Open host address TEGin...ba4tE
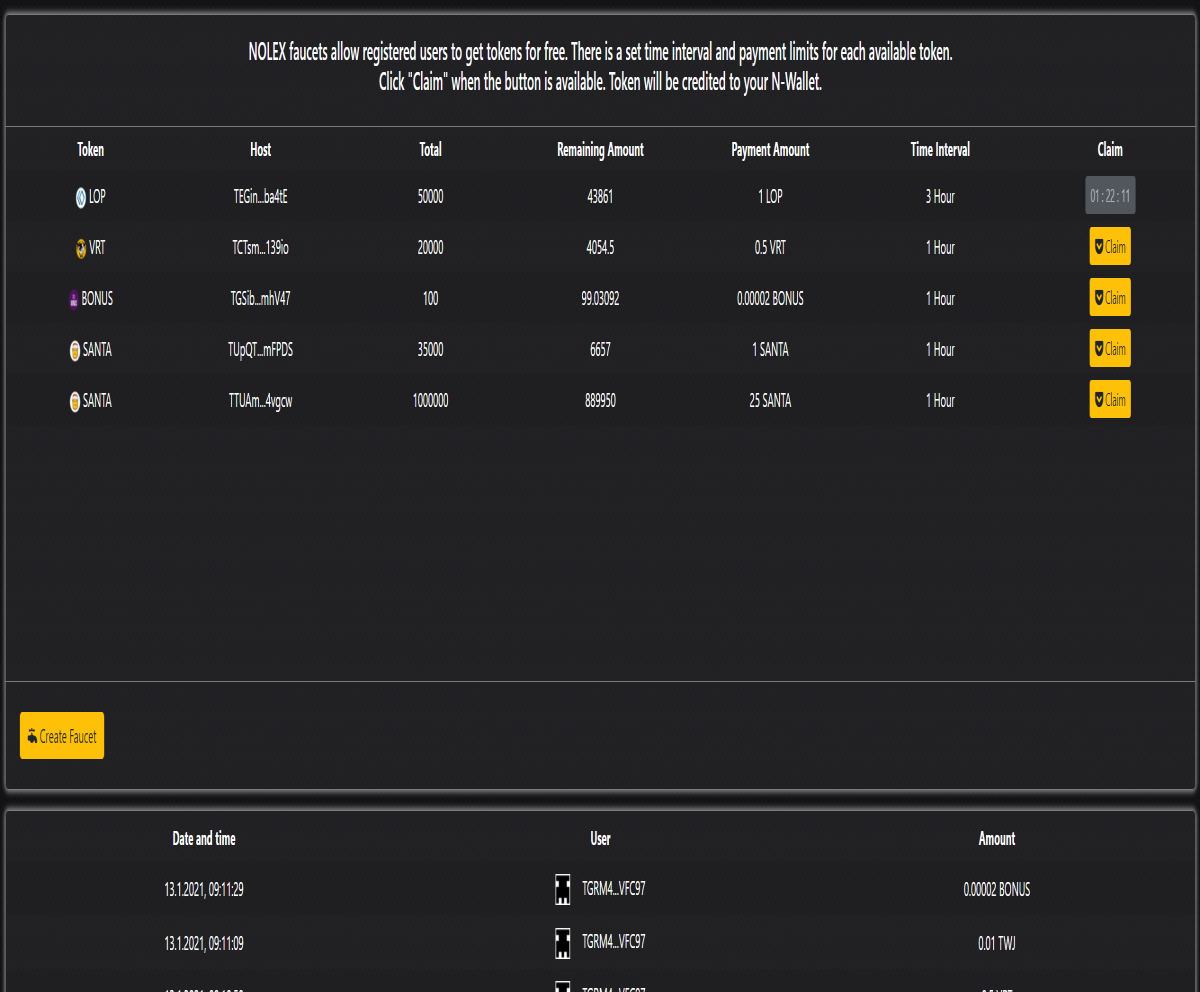The height and width of the screenshot is (992, 1200). pos(260,198)
